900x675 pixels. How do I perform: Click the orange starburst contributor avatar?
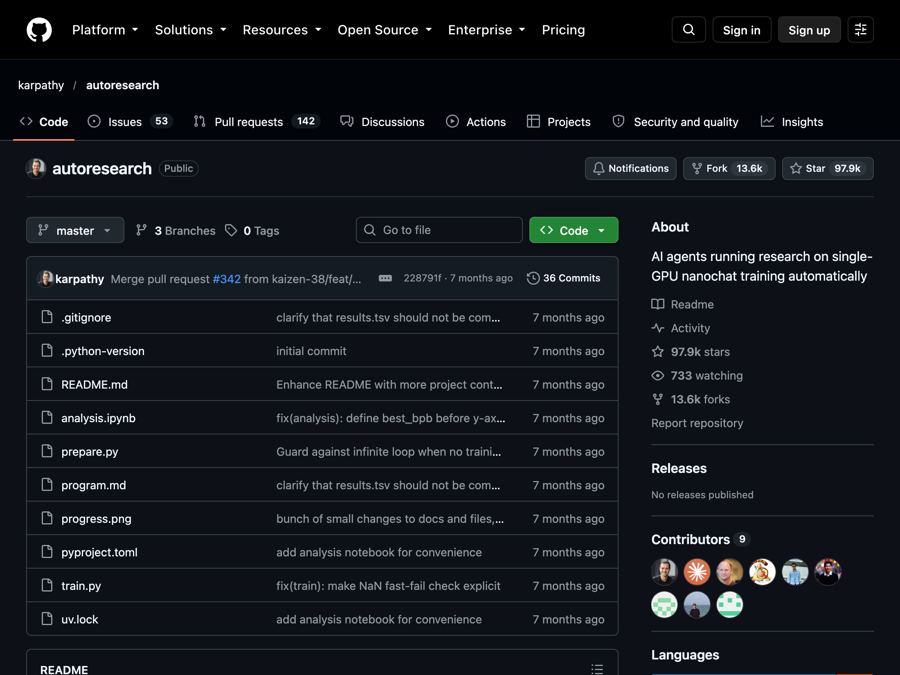tap(697, 572)
